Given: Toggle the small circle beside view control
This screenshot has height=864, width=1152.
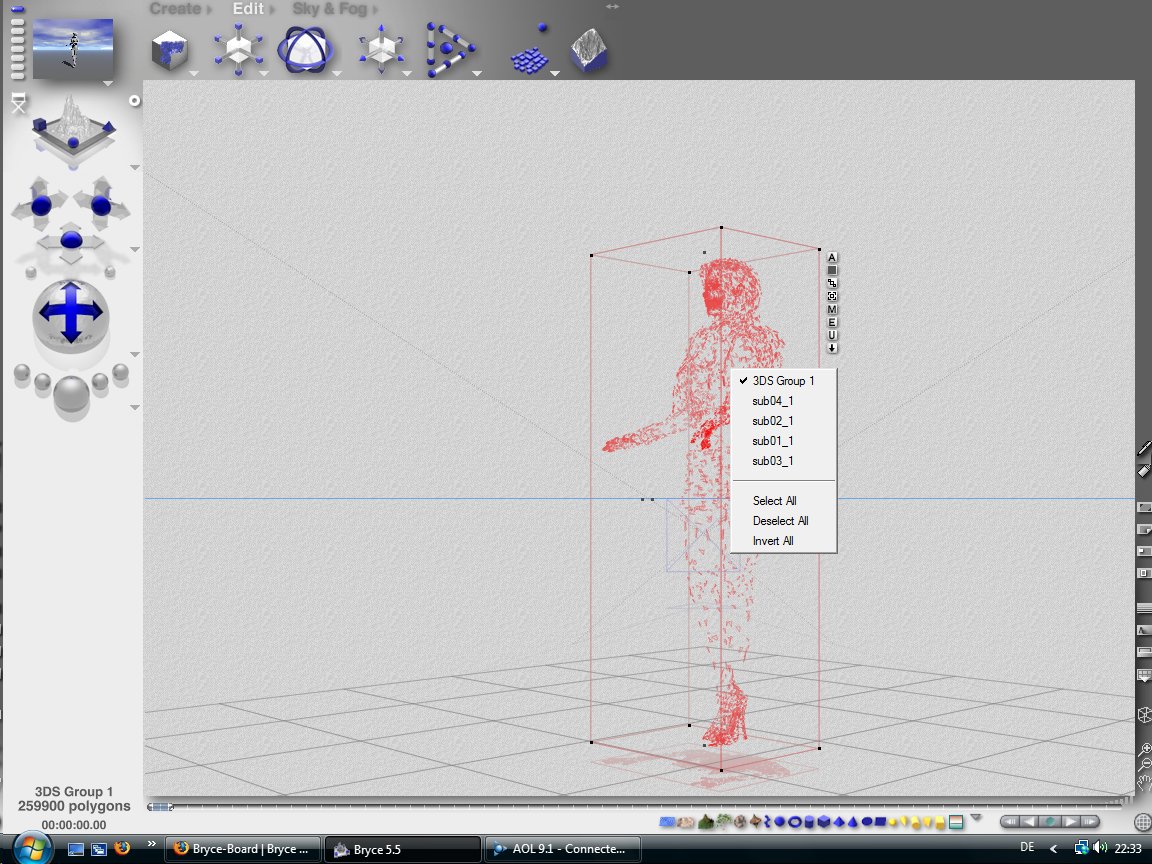Looking at the screenshot, I should point(135,100).
